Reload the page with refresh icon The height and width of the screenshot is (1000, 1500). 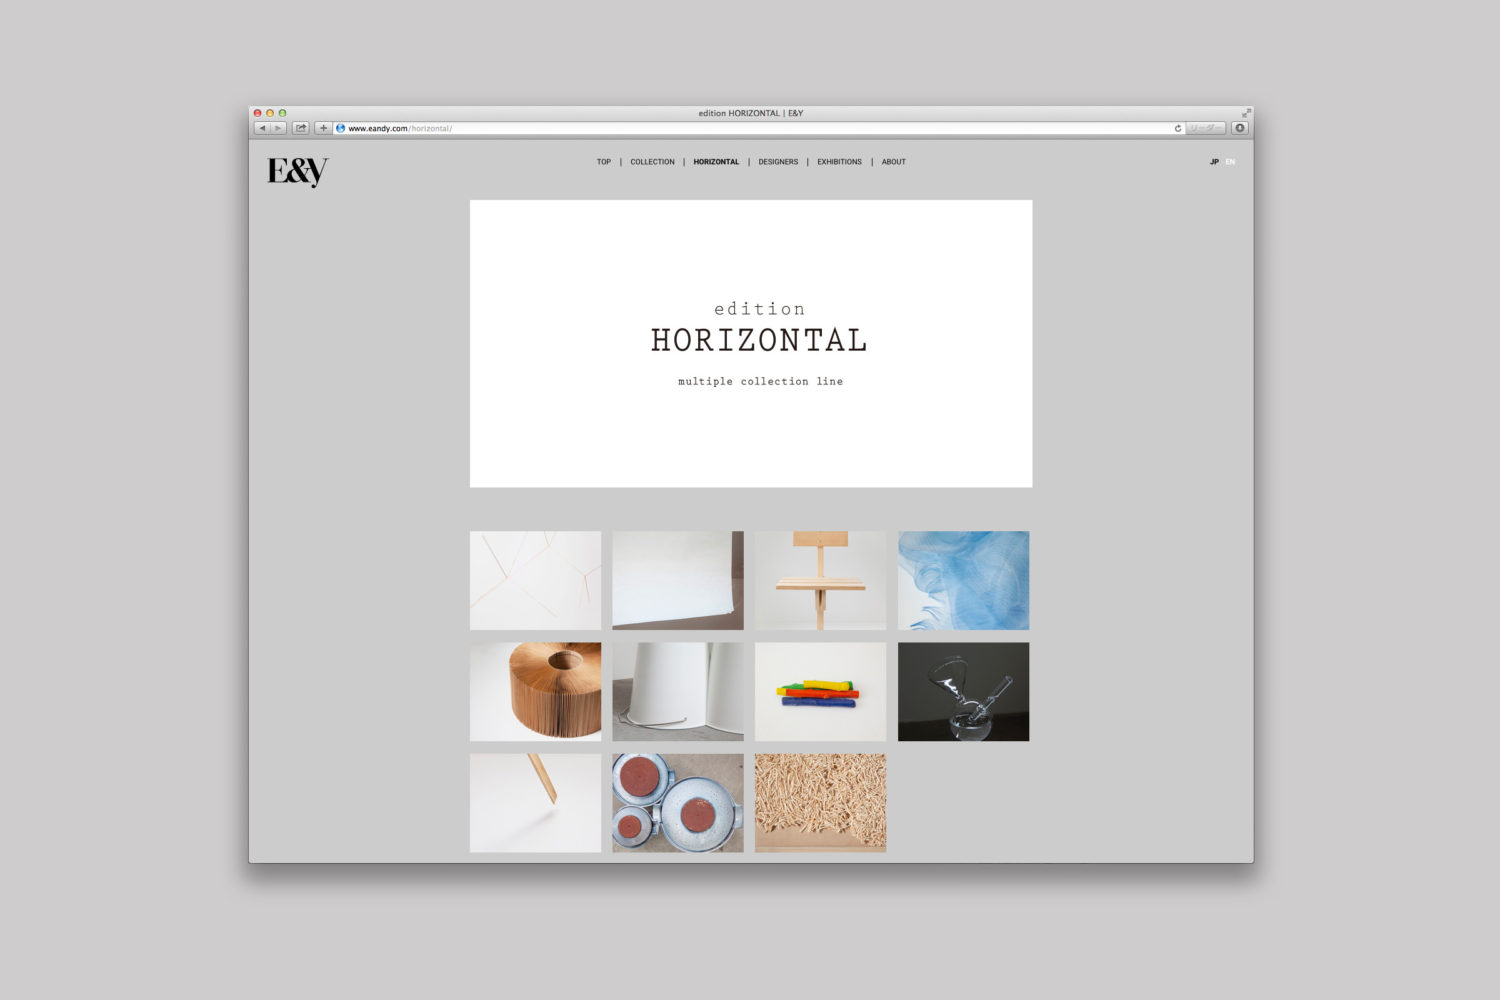click(x=1177, y=128)
